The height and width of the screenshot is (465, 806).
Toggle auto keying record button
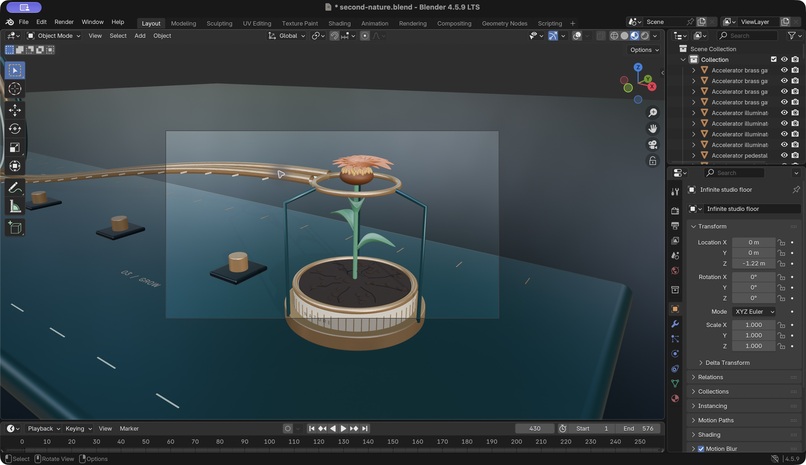click(x=287, y=429)
